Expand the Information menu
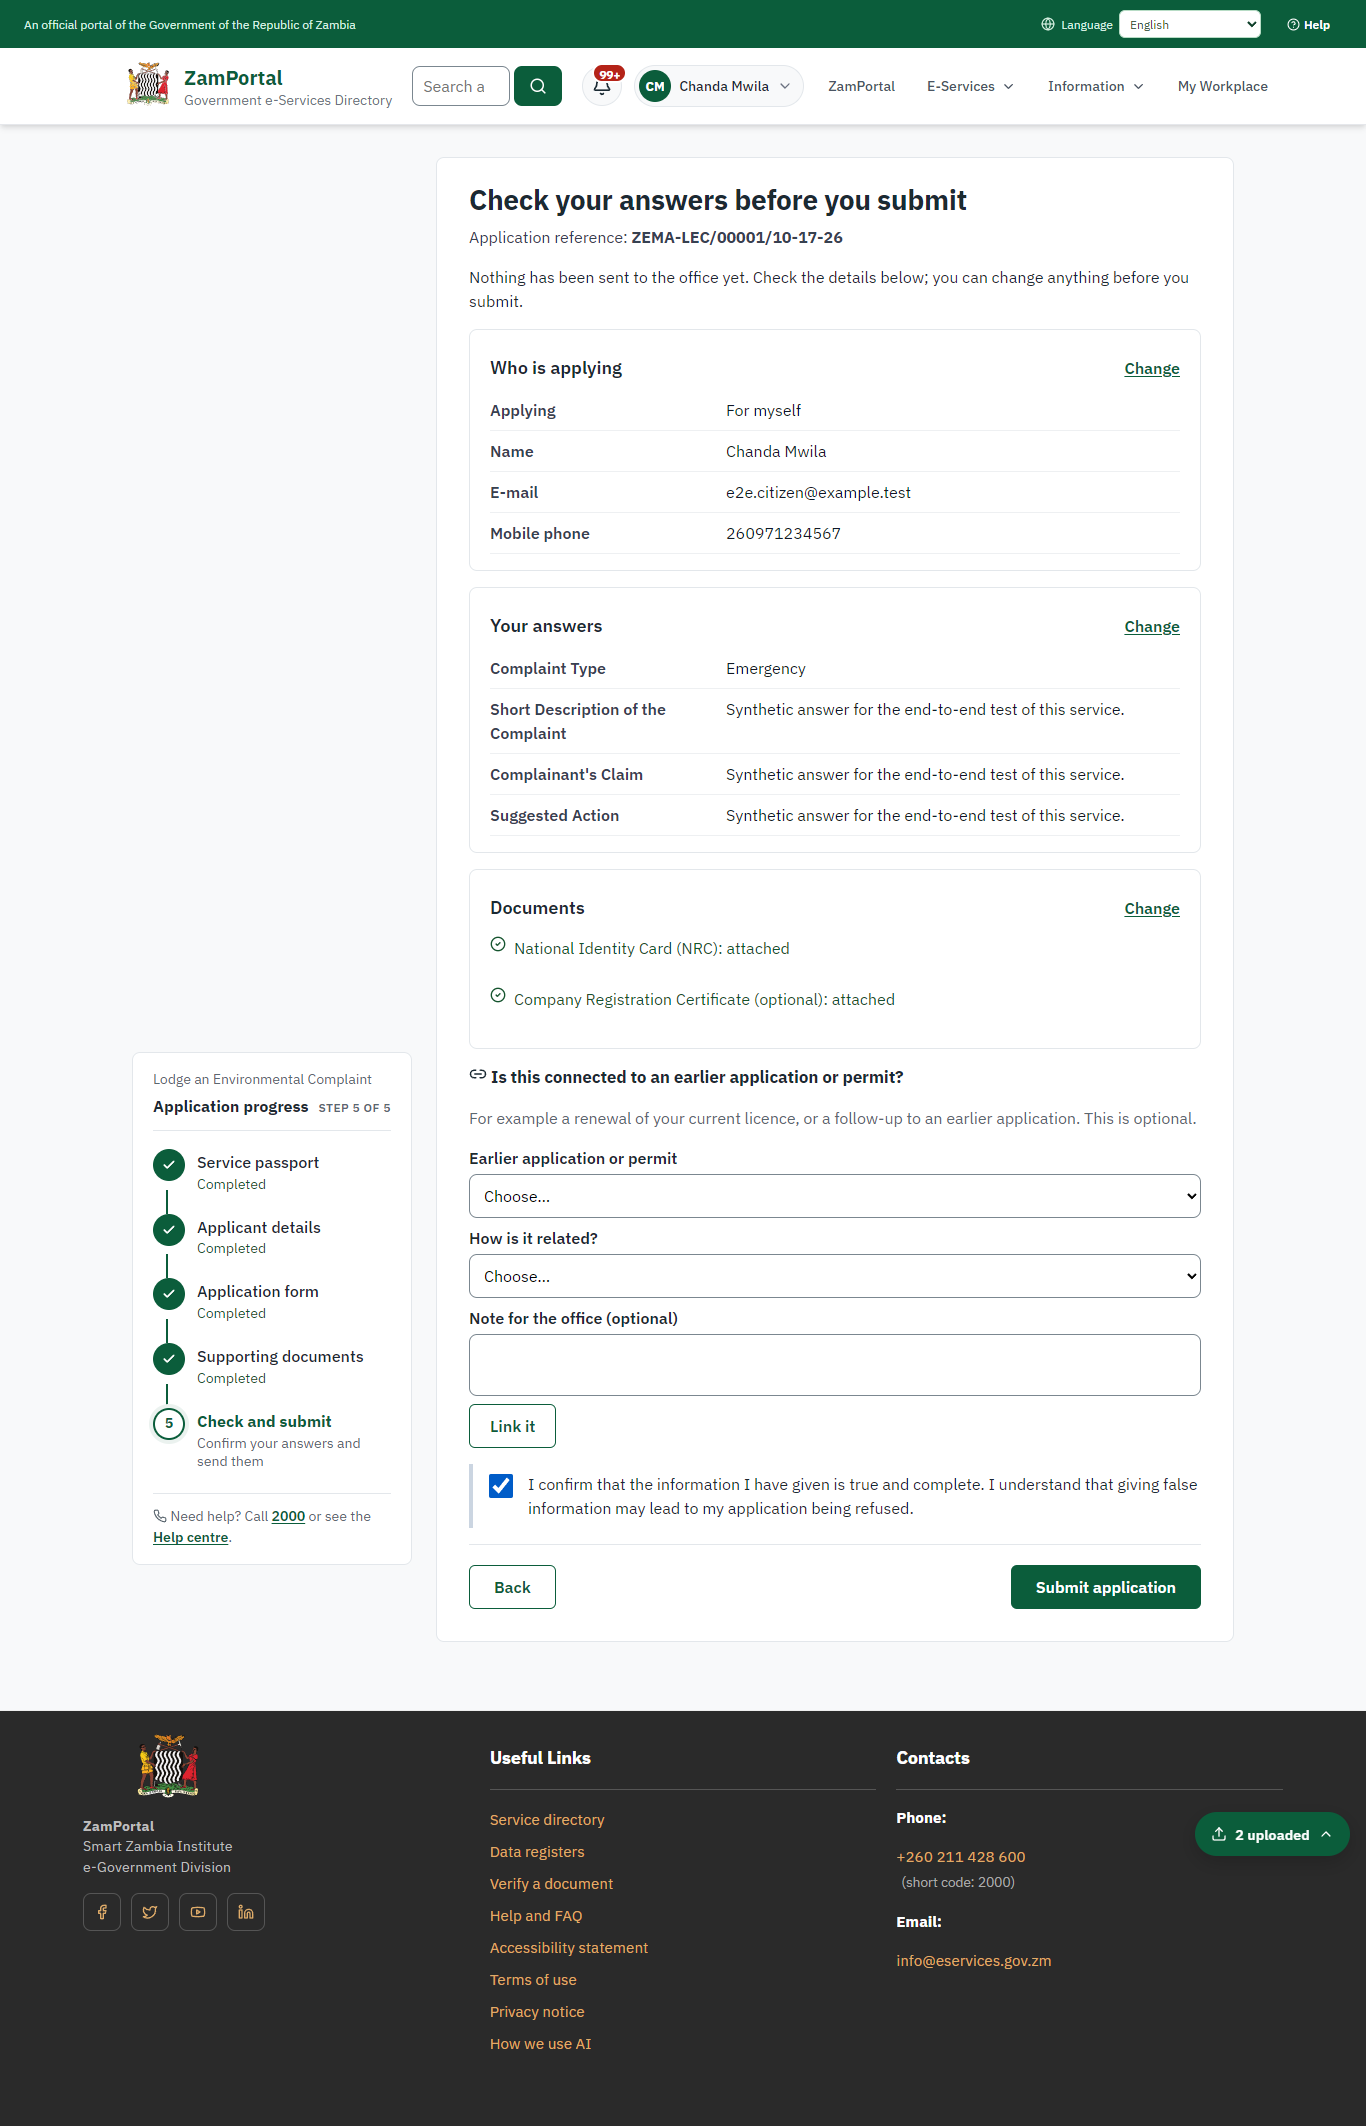This screenshot has width=1366, height=2126. tap(1095, 86)
